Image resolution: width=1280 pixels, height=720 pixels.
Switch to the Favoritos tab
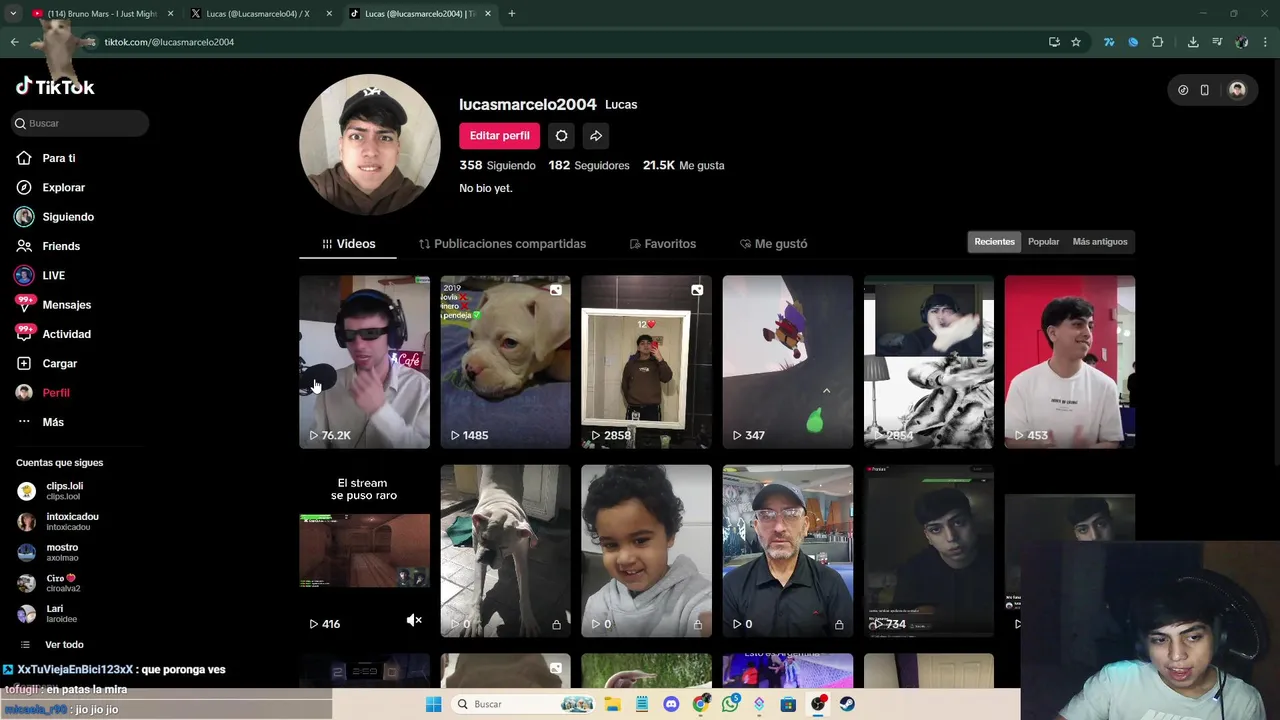[x=662, y=244]
